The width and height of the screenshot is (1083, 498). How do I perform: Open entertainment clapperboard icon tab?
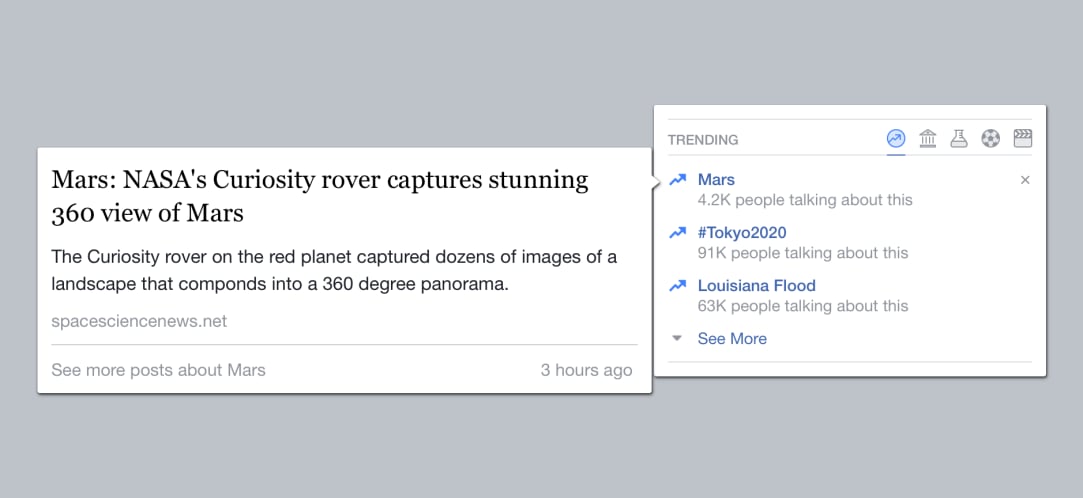point(1022,139)
